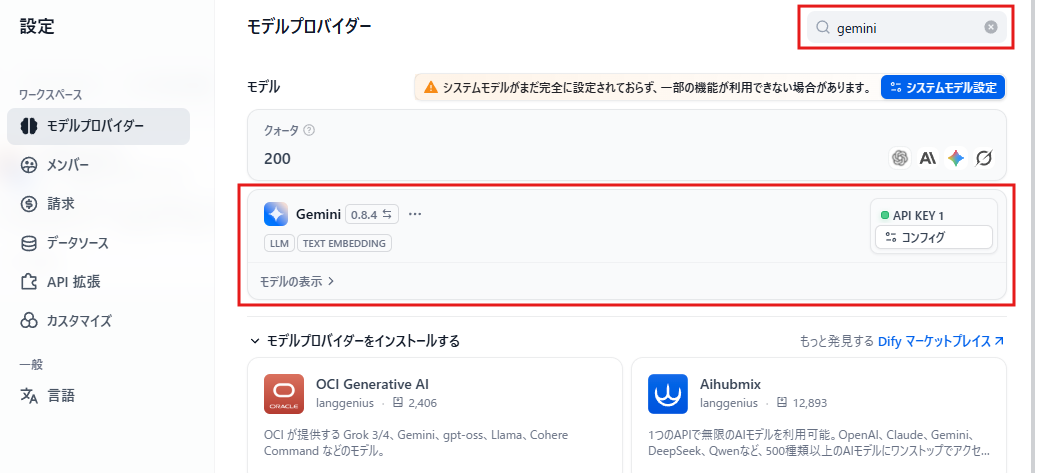Viewport: 1049px width, 473px height.
Task: Expand モデルの表示 for Gemini
Action: pos(296,282)
